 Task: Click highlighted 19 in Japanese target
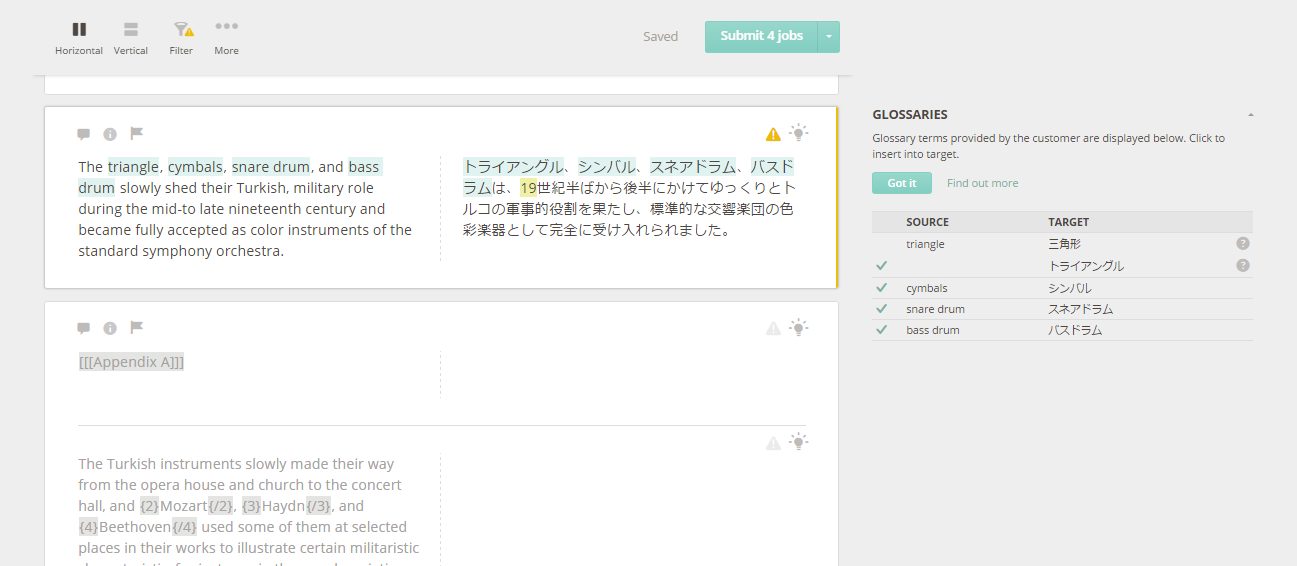(528, 188)
